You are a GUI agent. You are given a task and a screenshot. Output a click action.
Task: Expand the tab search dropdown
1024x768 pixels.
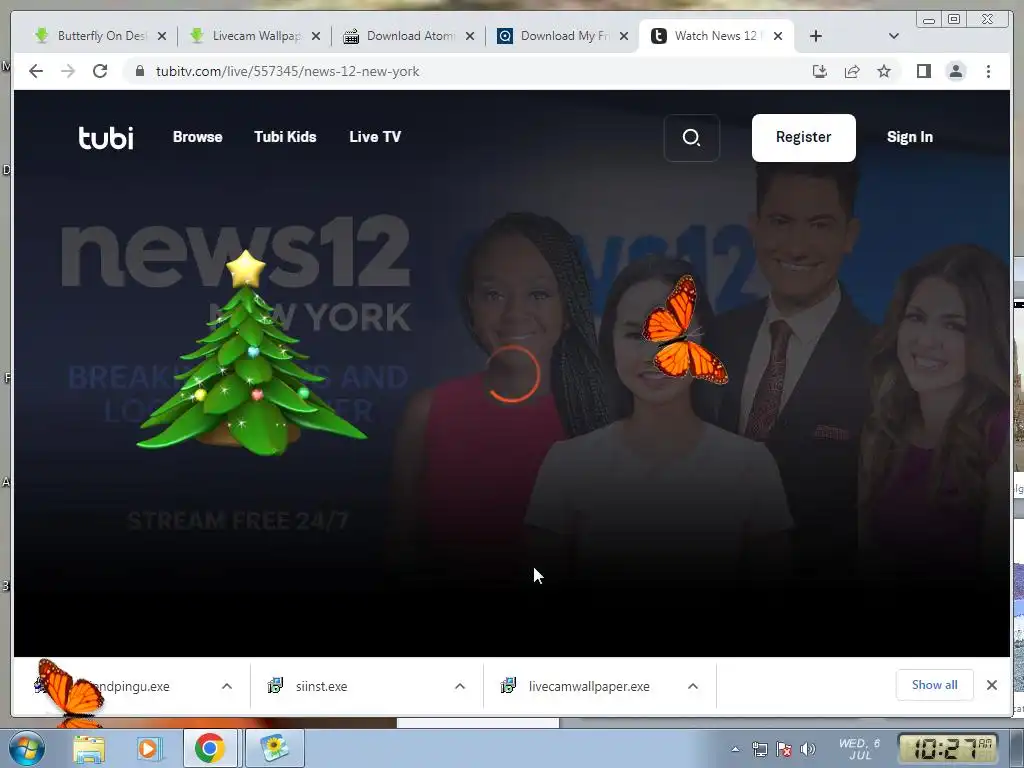coord(894,36)
